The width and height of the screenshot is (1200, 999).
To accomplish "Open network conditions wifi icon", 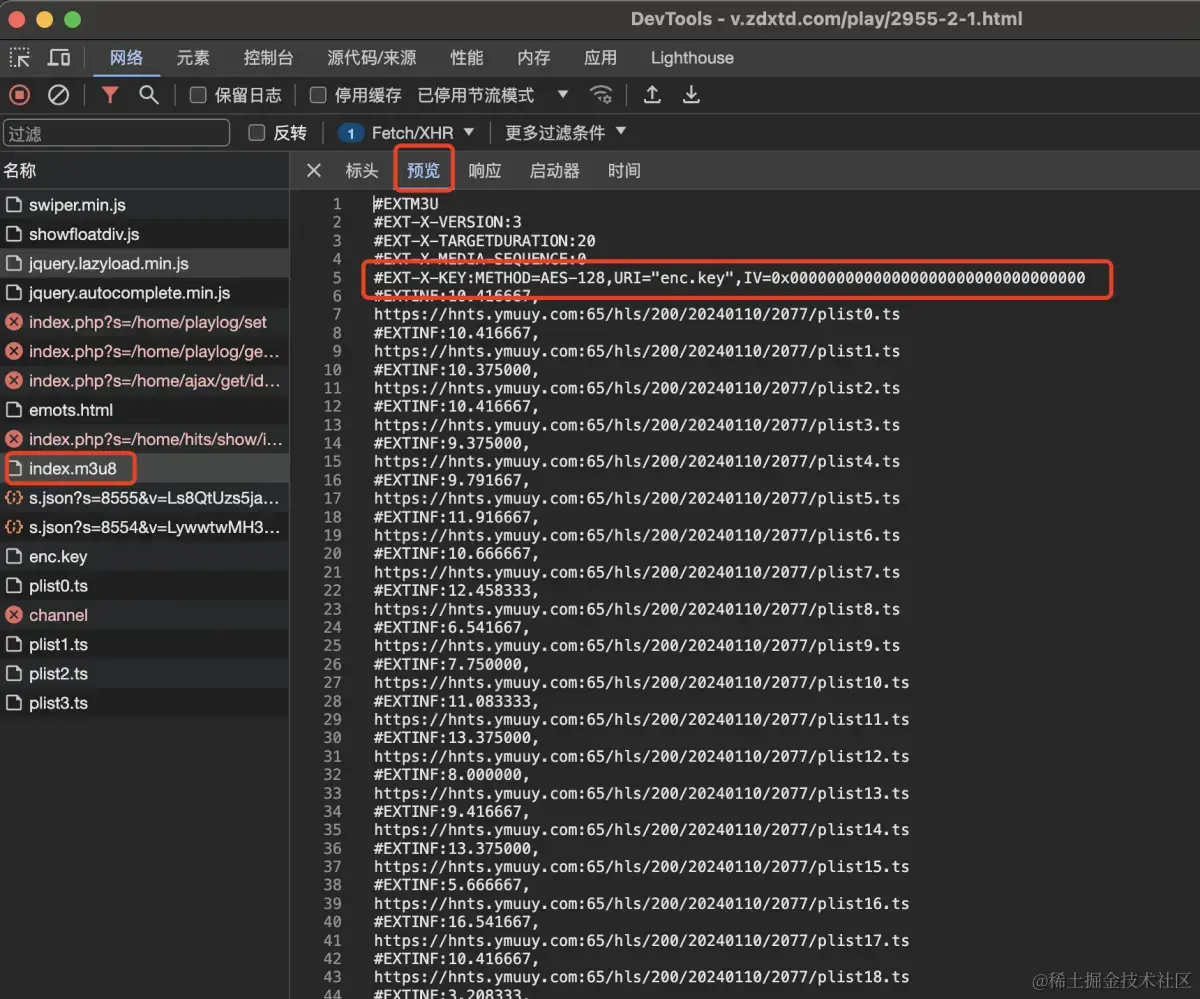I will pyautogui.click(x=601, y=95).
